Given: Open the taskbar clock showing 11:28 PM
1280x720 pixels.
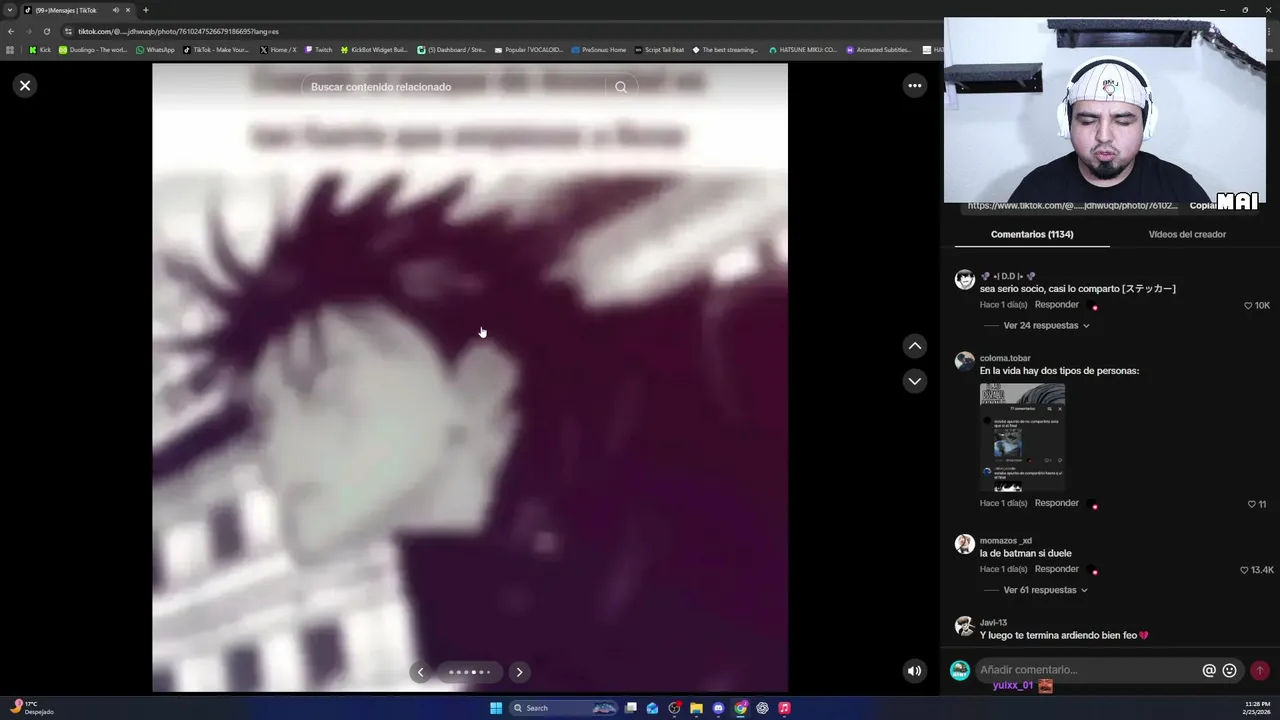Looking at the screenshot, I should point(1257,708).
